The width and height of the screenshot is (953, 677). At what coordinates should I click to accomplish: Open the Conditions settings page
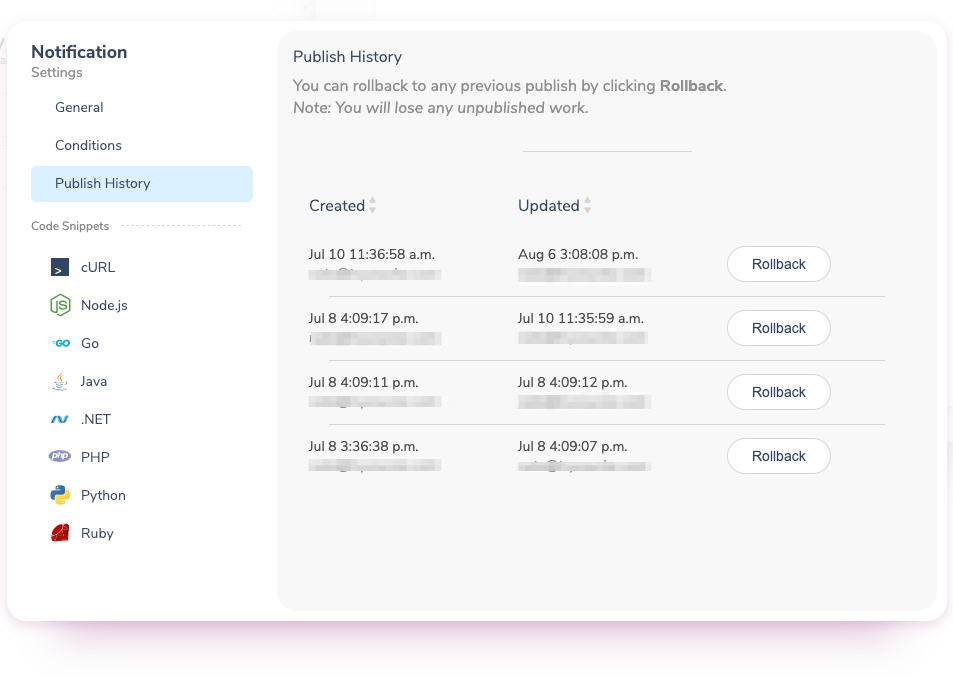click(x=88, y=145)
